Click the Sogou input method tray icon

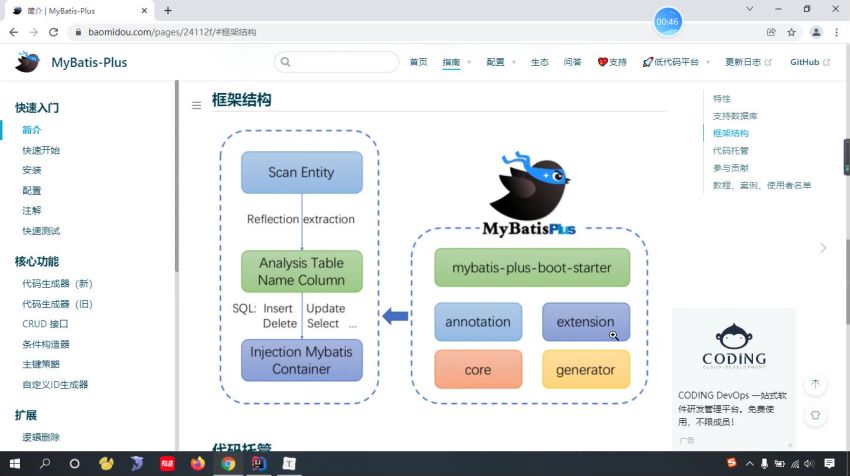[732, 462]
